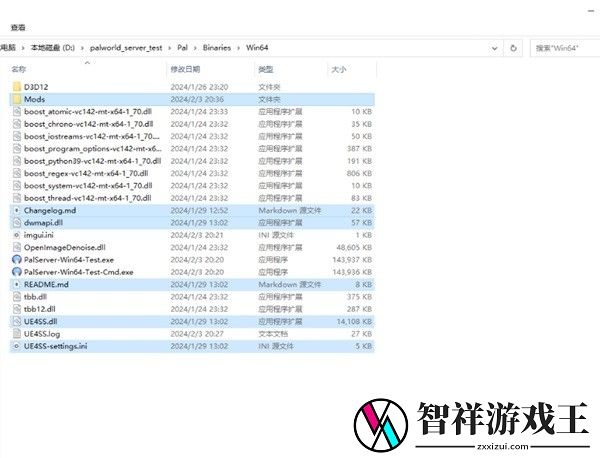Click the 48,605 KB size cell

click(354, 247)
